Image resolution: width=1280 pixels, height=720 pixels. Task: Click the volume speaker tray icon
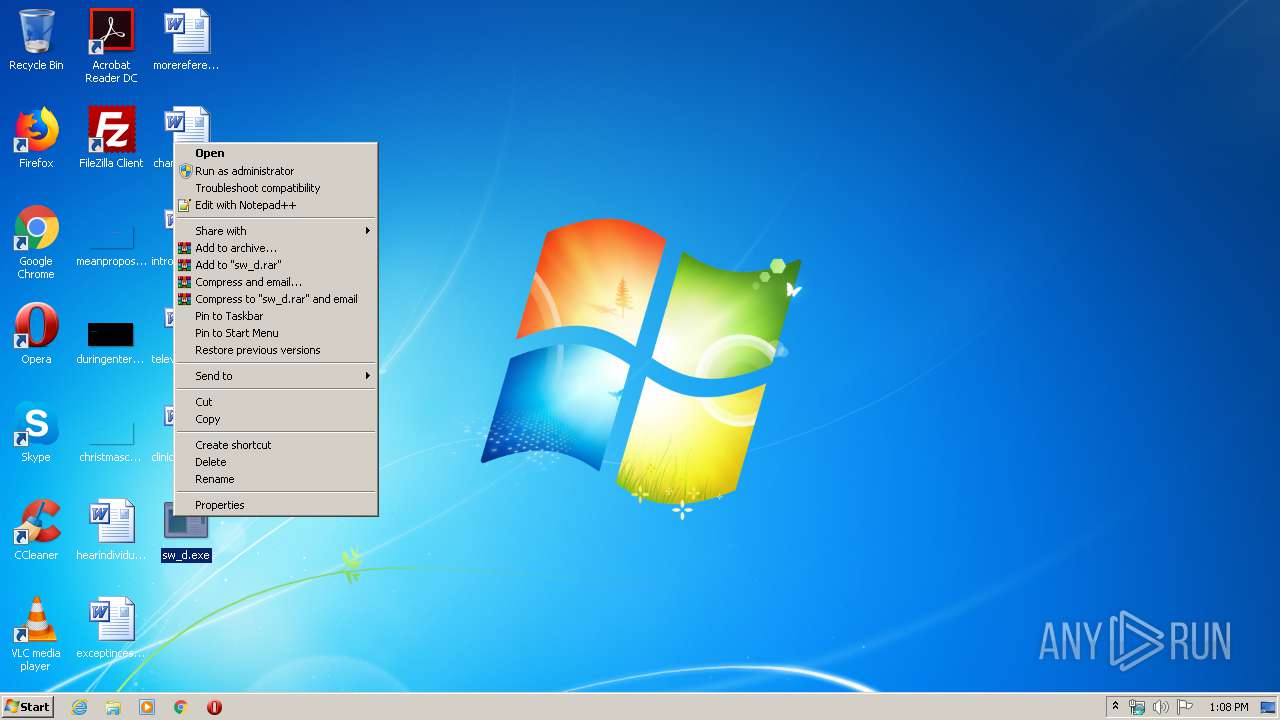[1161, 707]
